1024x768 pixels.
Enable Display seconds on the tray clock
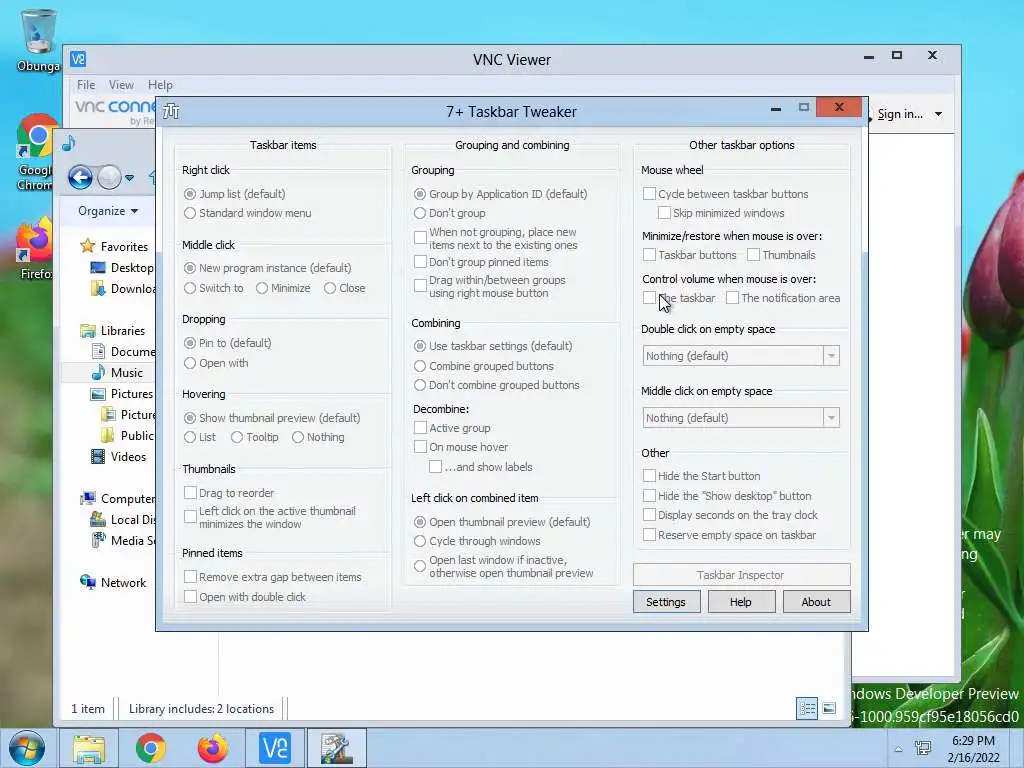(649, 515)
